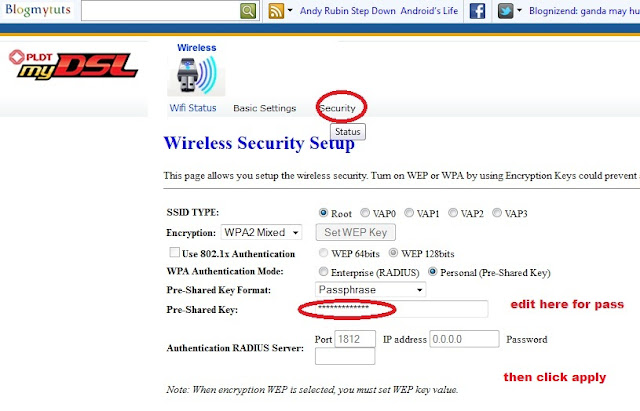Image resolution: width=640 pixels, height=411 pixels.
Task: Open Andy Rubin Step Down news link
Action: [x=347, y=11]
